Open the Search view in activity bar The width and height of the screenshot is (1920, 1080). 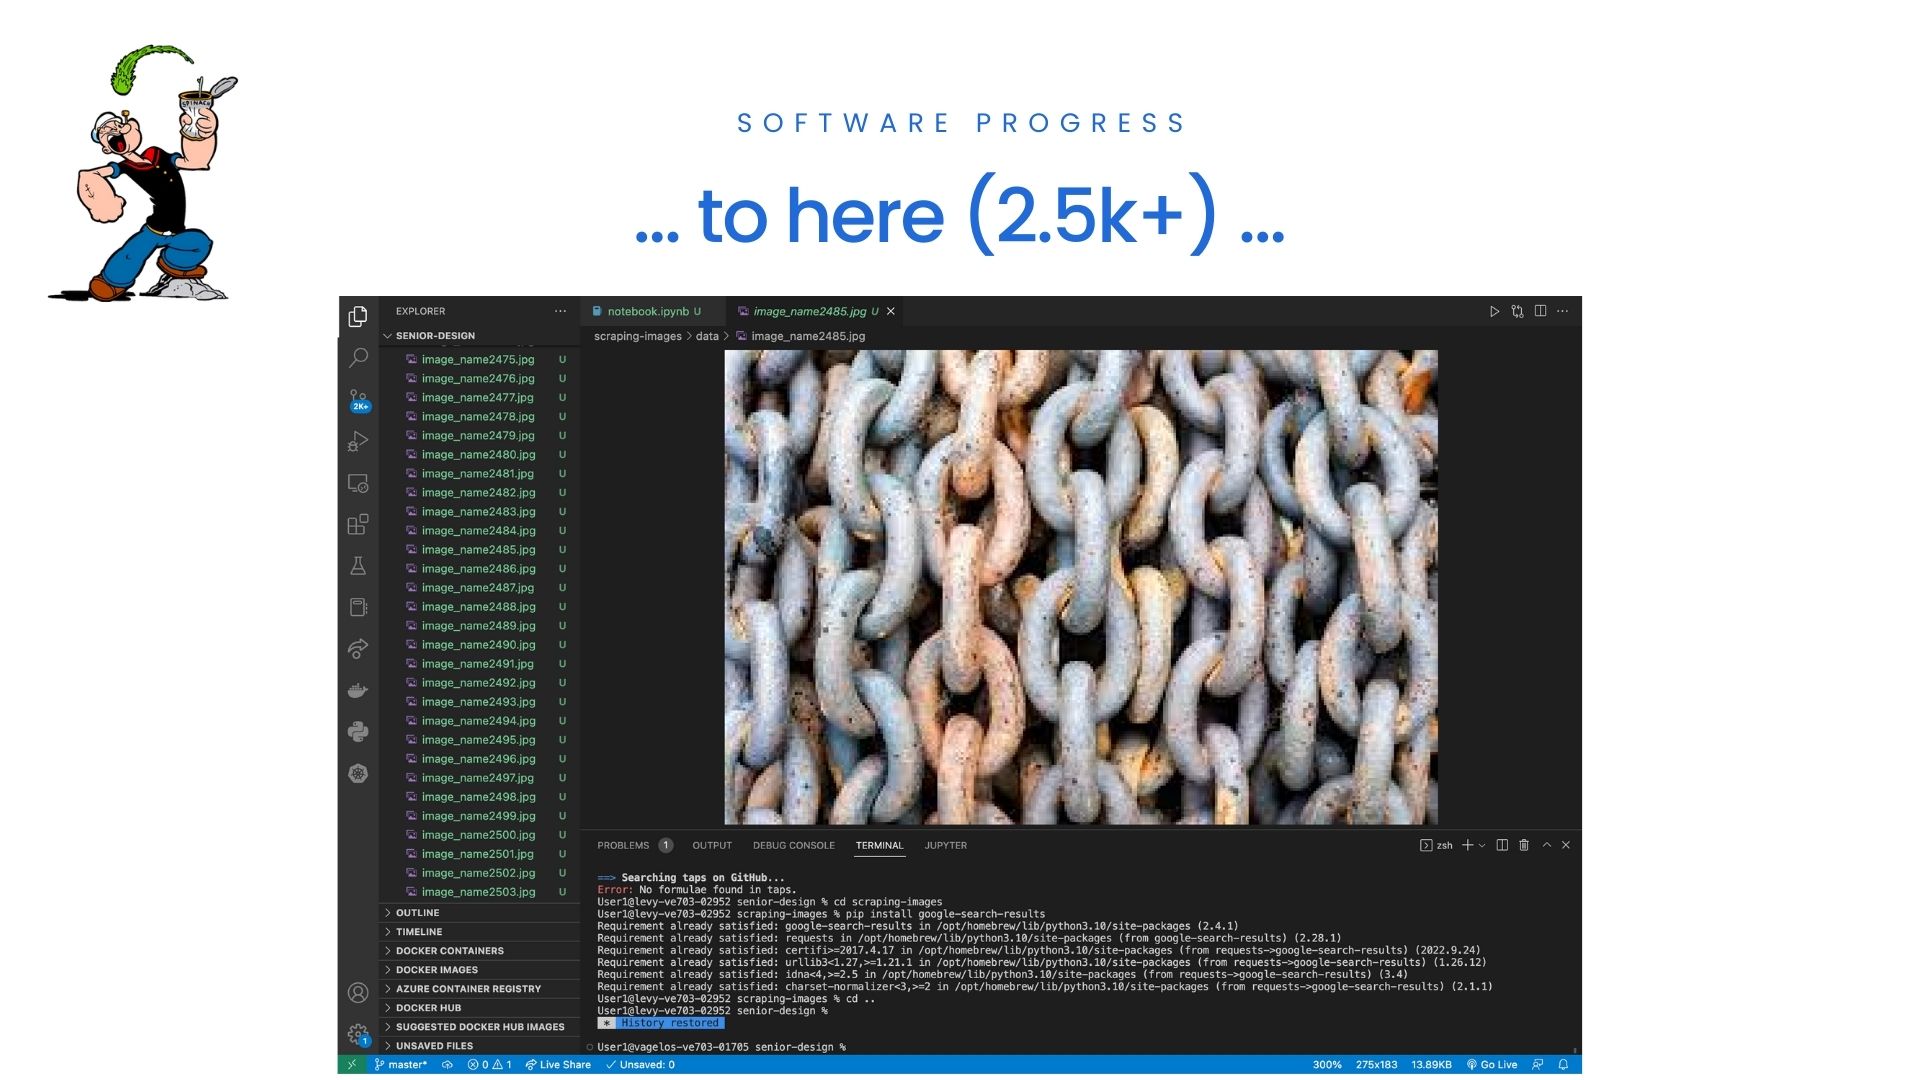[358, 357]
